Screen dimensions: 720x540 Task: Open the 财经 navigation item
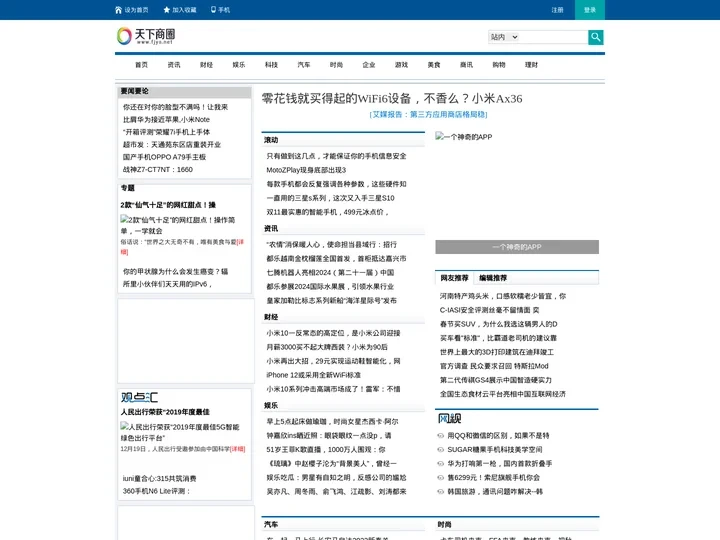[207, 65]
